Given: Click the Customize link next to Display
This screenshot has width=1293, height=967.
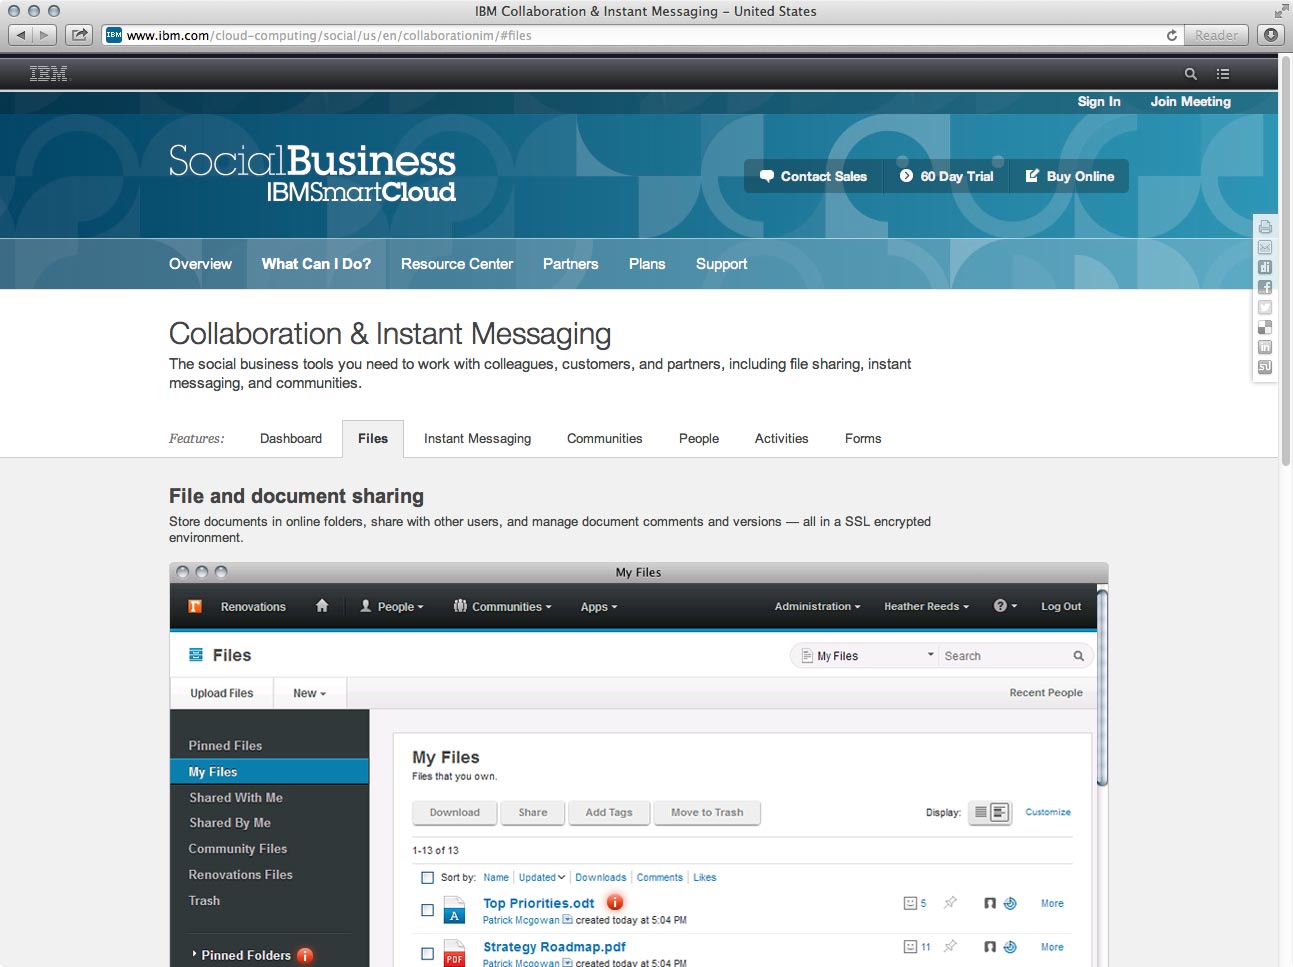Looking at the screenshot, I should [1047, 812].
